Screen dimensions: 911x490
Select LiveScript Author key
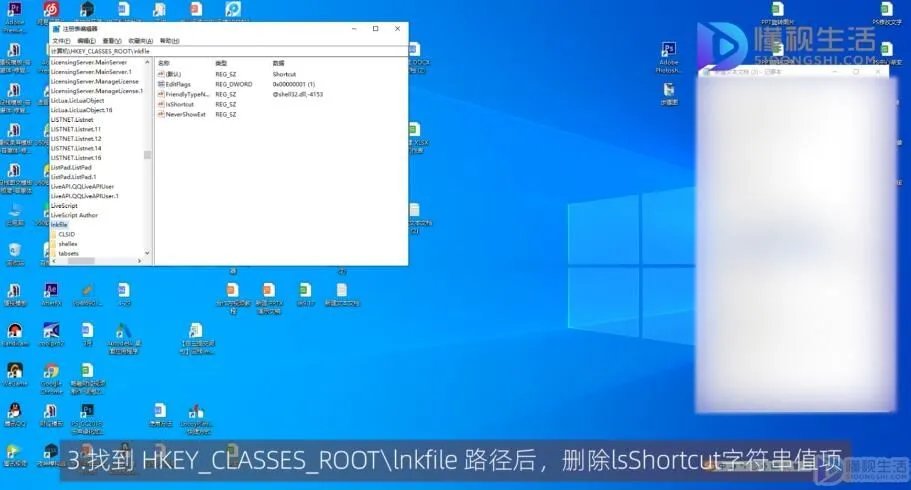tap(74, 215)
